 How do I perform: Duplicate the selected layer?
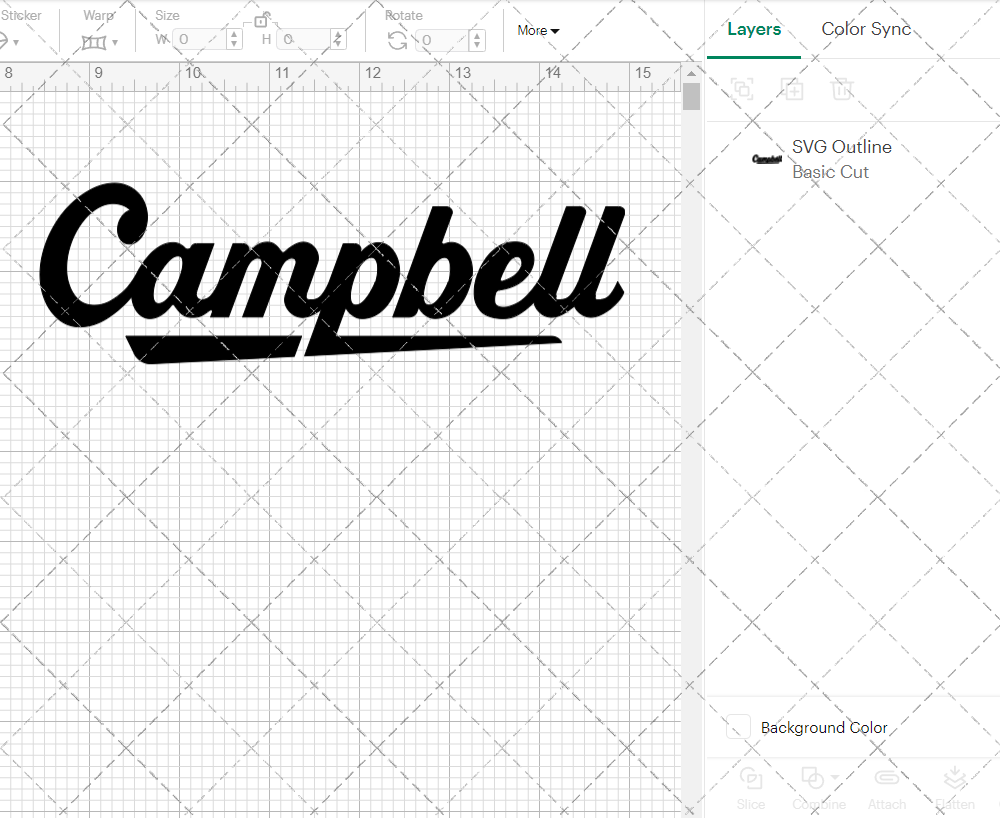tap(793, 89)
